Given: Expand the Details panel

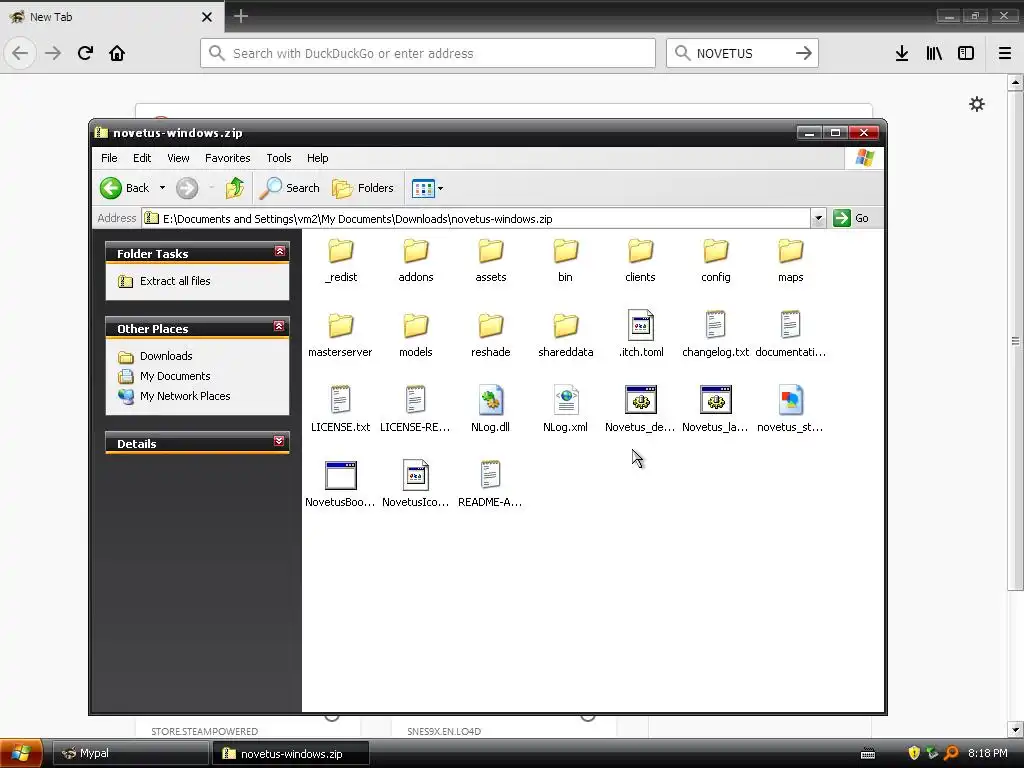Looking at the screenshot, I should point(280,441).
